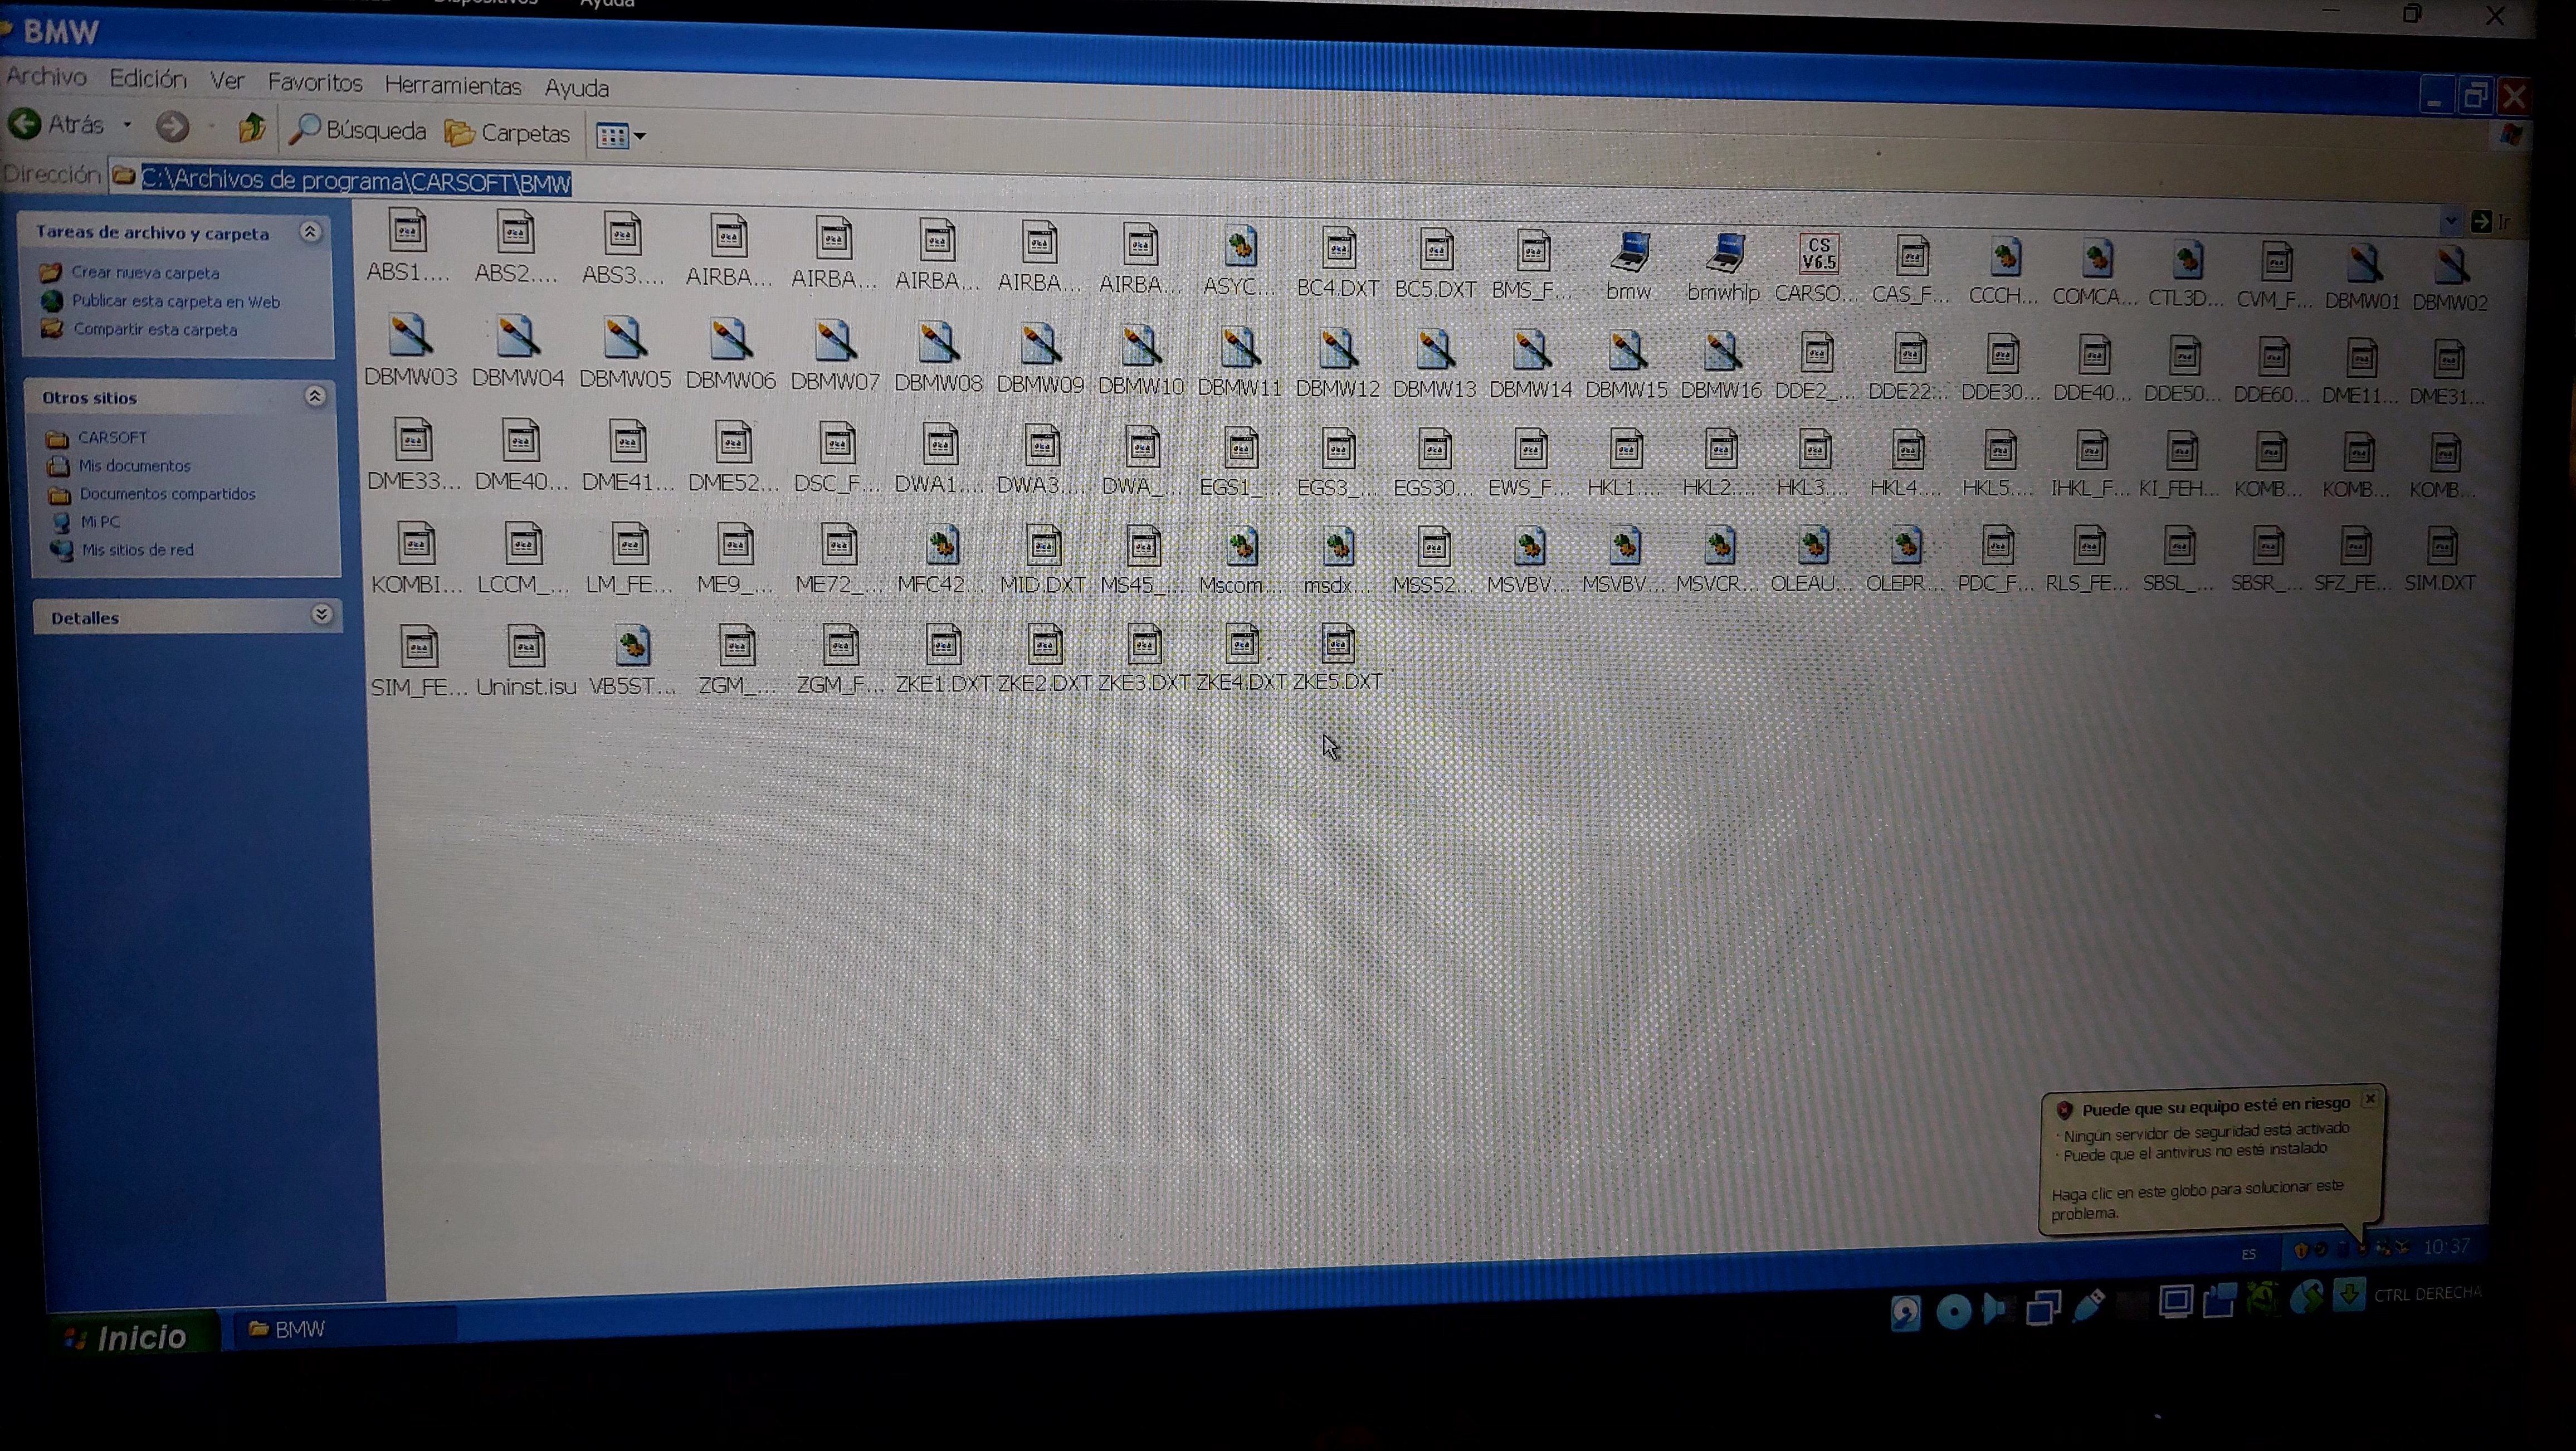This screenshot has height=1451, width=2576.
Task: Select the Uninst.isu file
Action: [x=526, y=661]
